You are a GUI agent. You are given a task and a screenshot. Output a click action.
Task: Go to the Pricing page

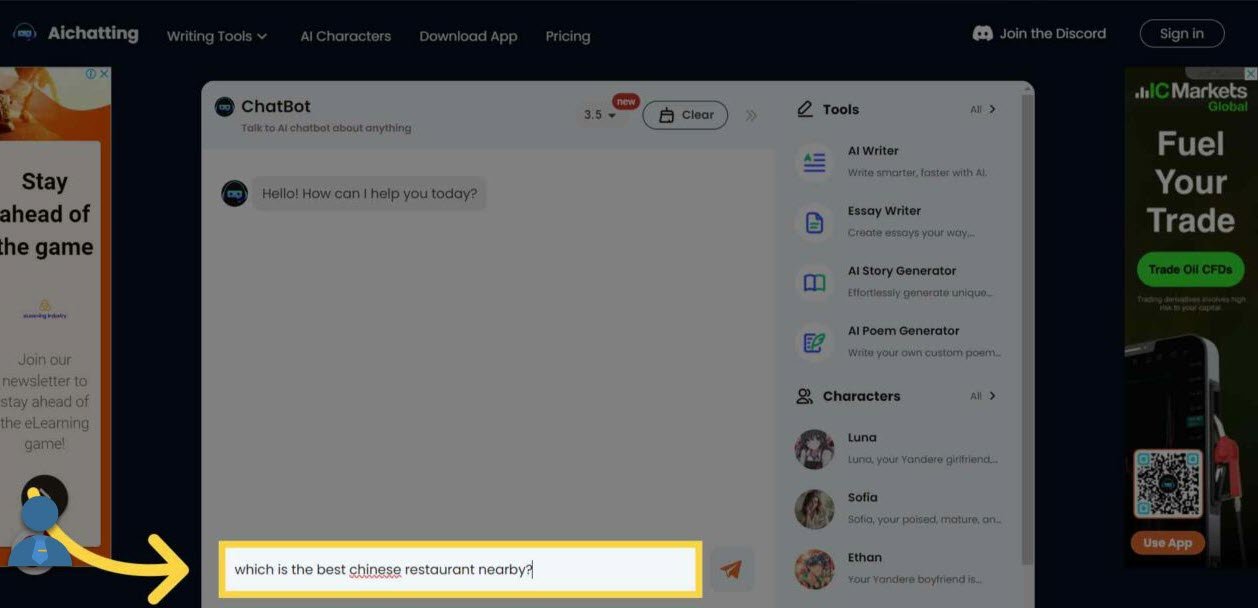[568, 36]
